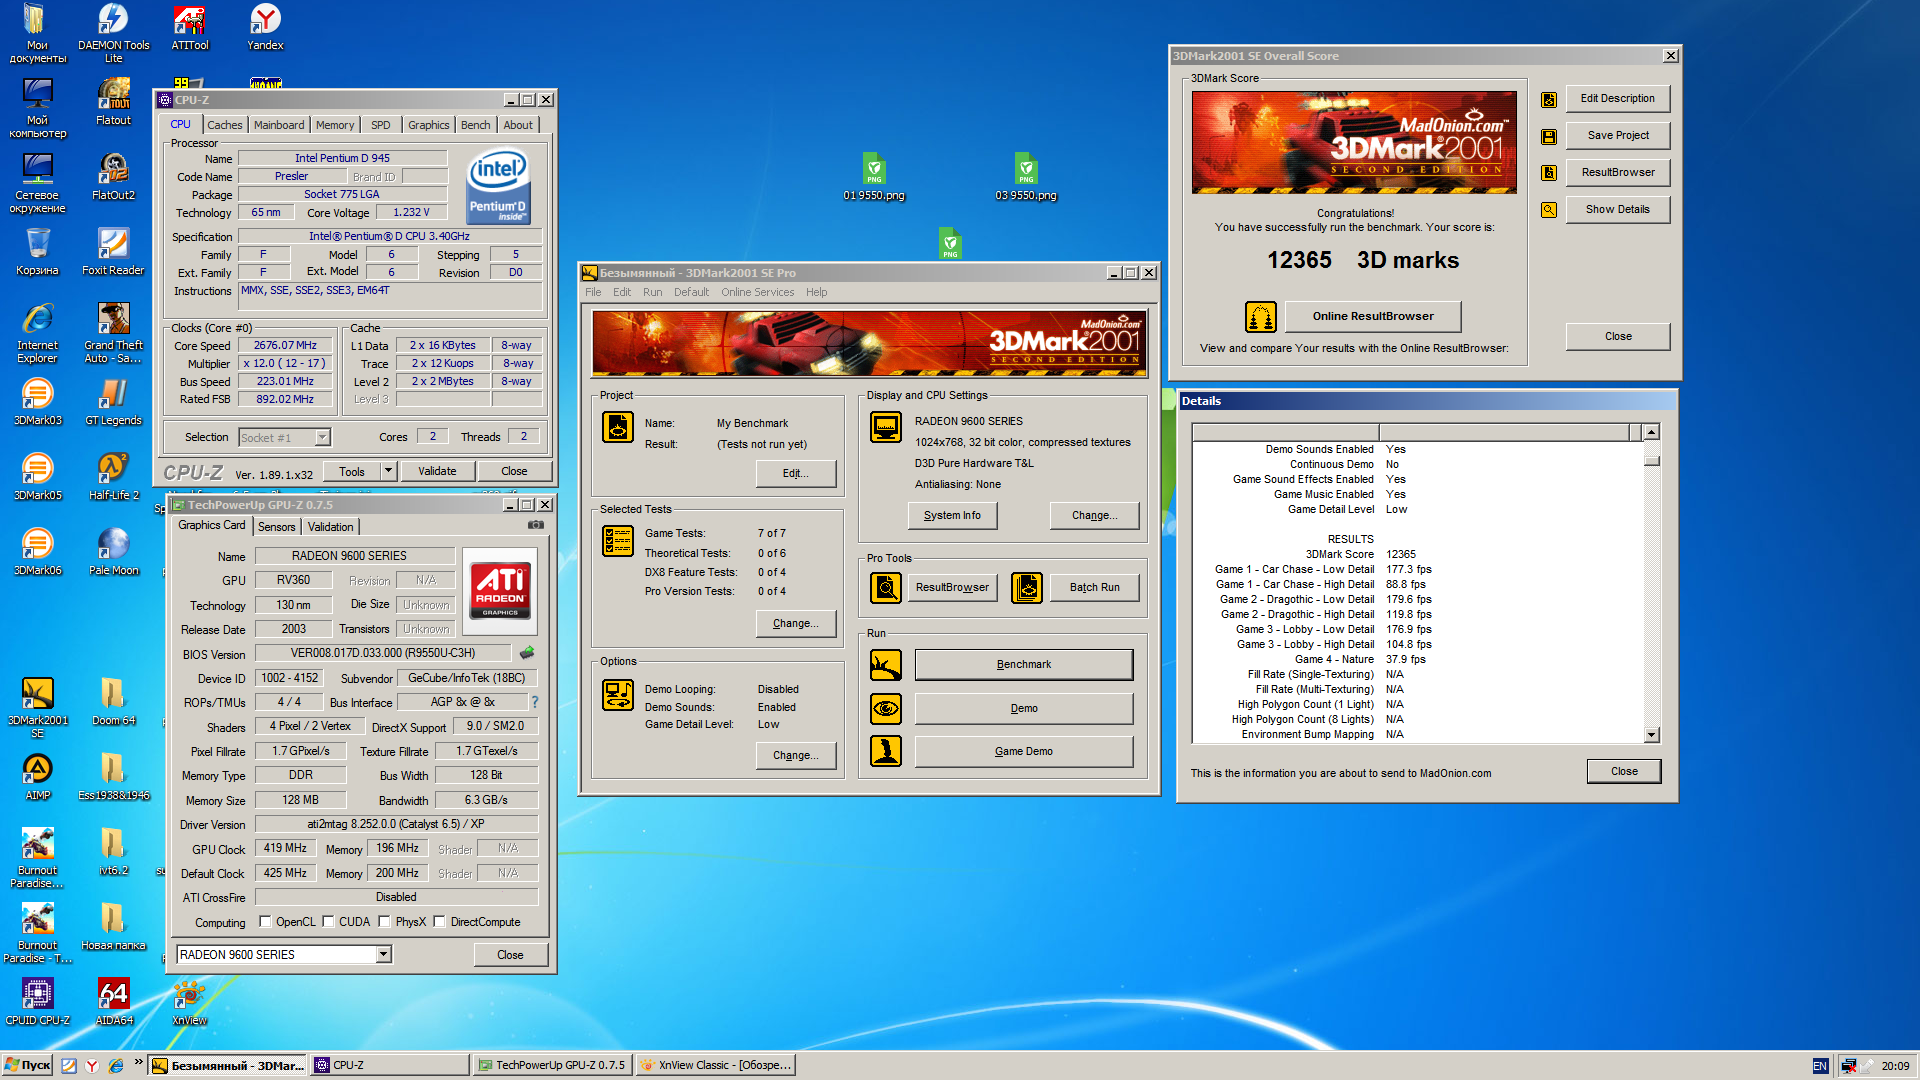This screenshot has height=1080, width=1920.
Task: Click the Benchmark run icon
Action: tap(885, 665)
